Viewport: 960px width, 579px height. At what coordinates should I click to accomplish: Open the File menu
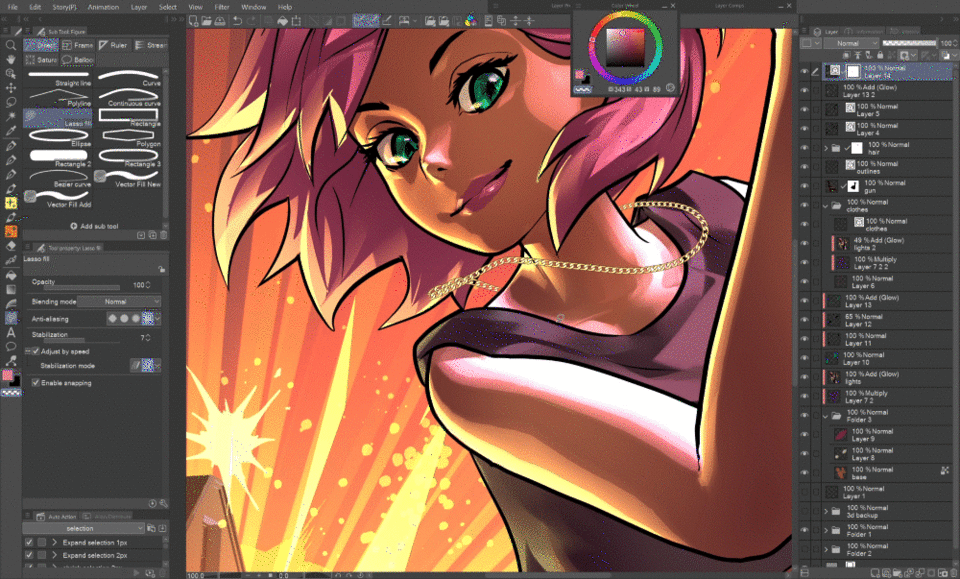coord(12,7)
